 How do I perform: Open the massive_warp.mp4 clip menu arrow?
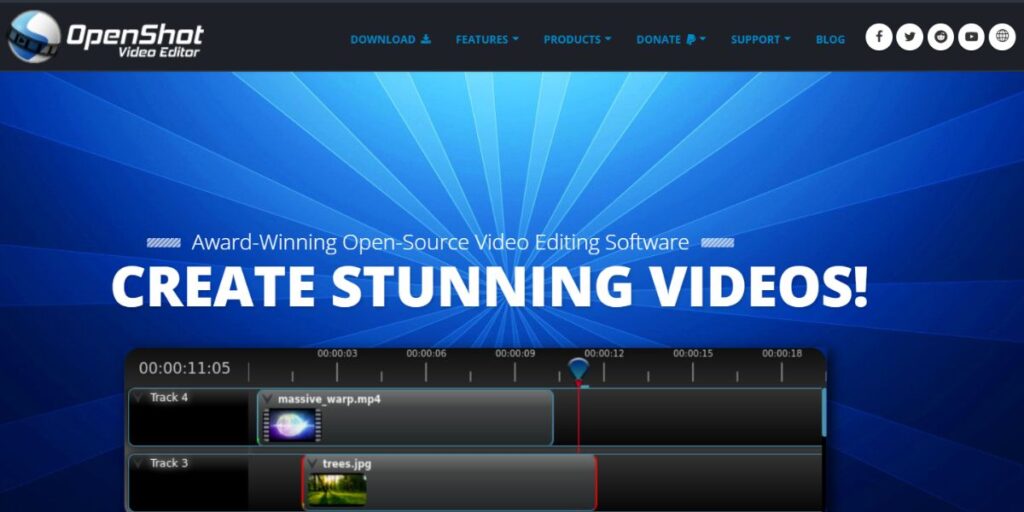coord(268,399)
